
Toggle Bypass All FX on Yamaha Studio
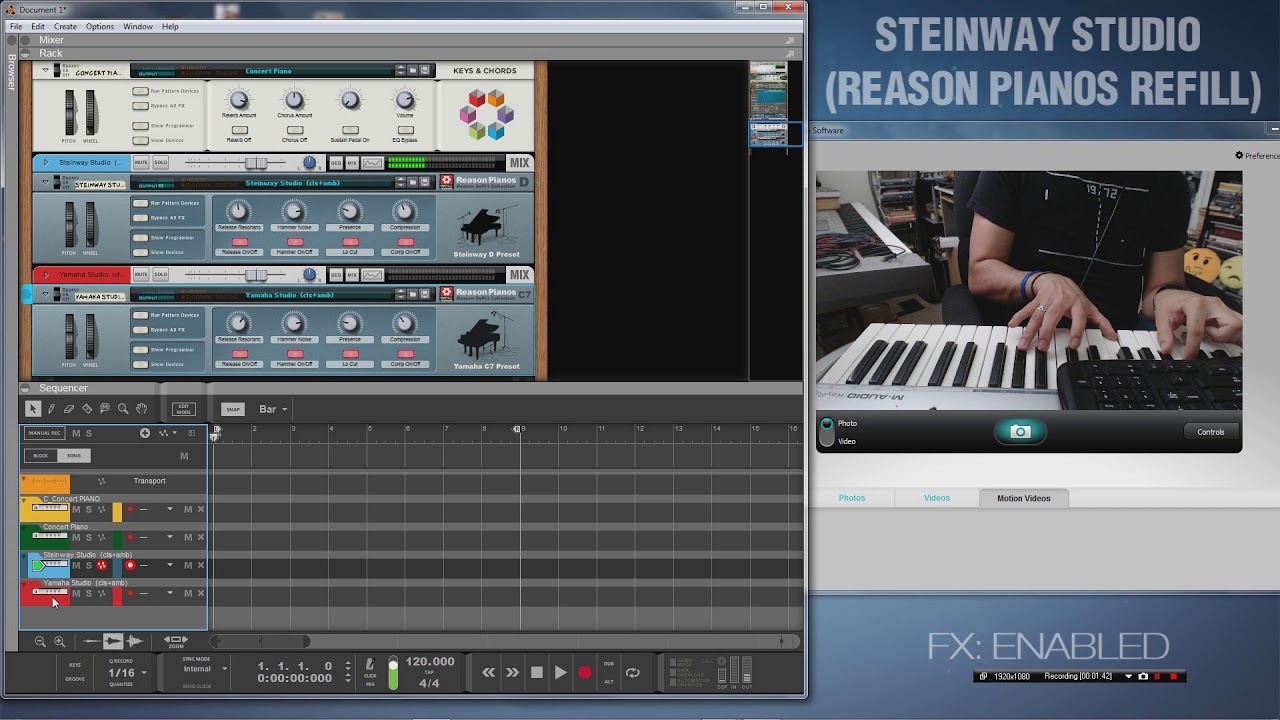click(x=140, y=329)
